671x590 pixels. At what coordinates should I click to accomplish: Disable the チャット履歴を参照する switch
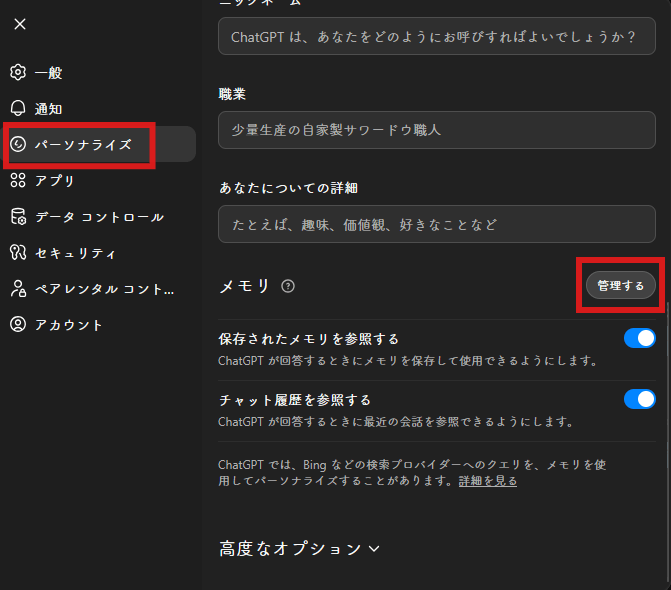[639, 399]
